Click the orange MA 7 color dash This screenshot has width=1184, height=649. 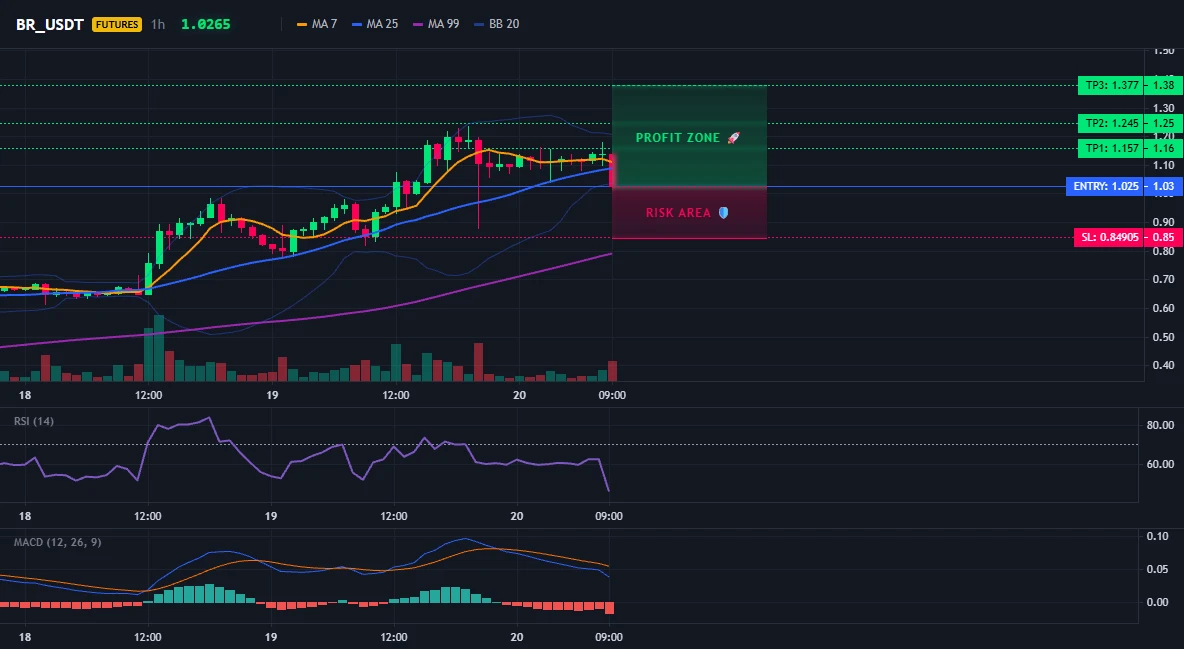(303, 24)
